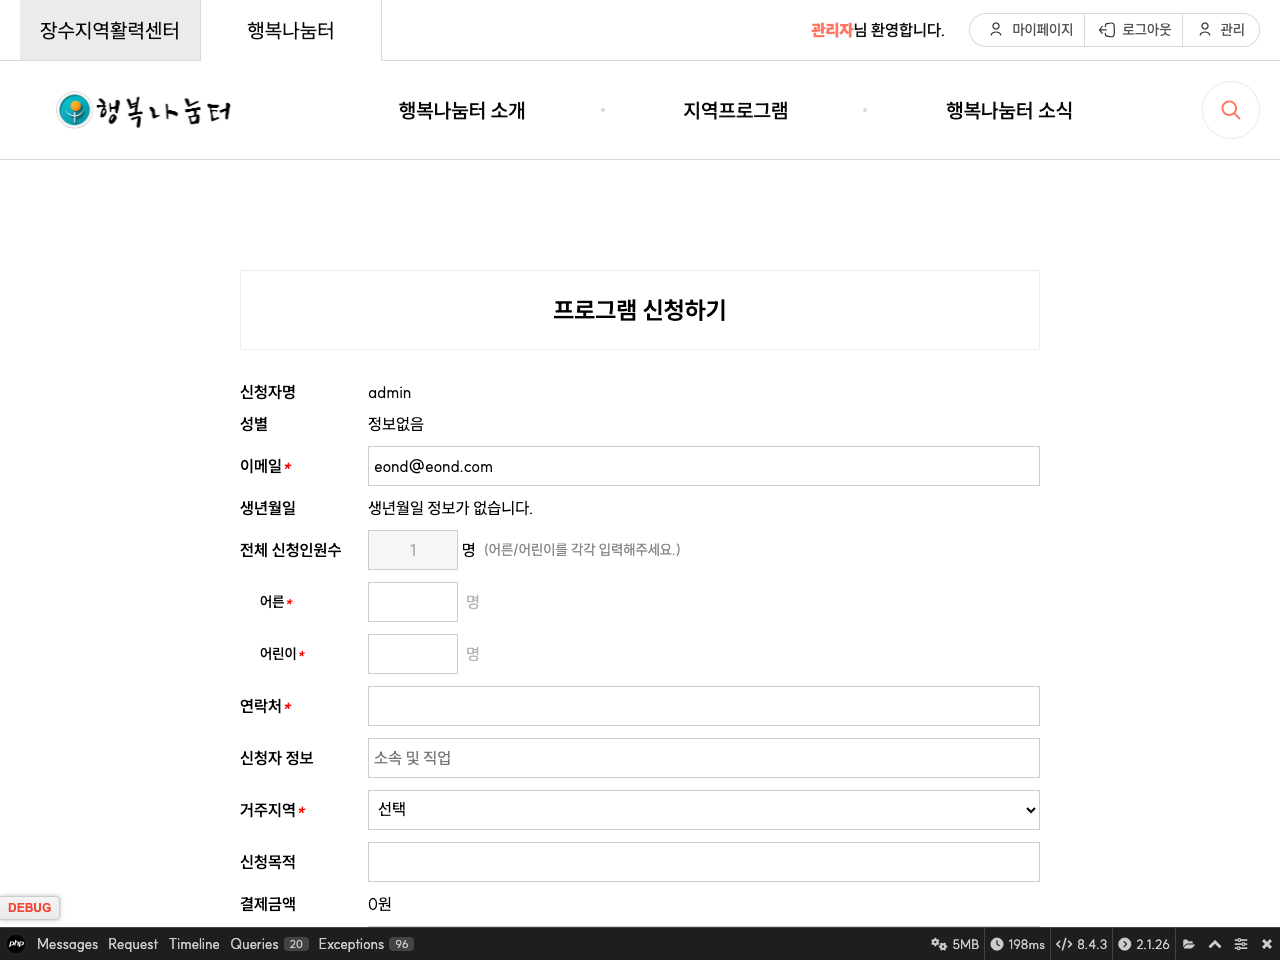The image size is (1280, 960).
Task: Focus the 이메일 input field
Action: (x=703, y=466)
